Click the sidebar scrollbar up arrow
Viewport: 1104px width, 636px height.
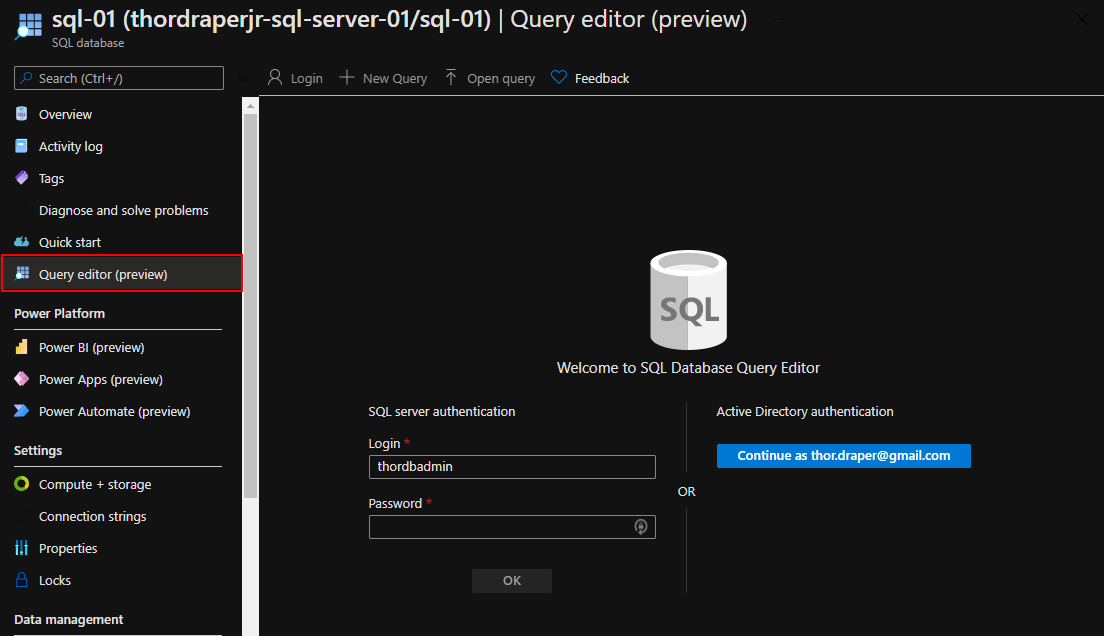(x=251, y=106)
